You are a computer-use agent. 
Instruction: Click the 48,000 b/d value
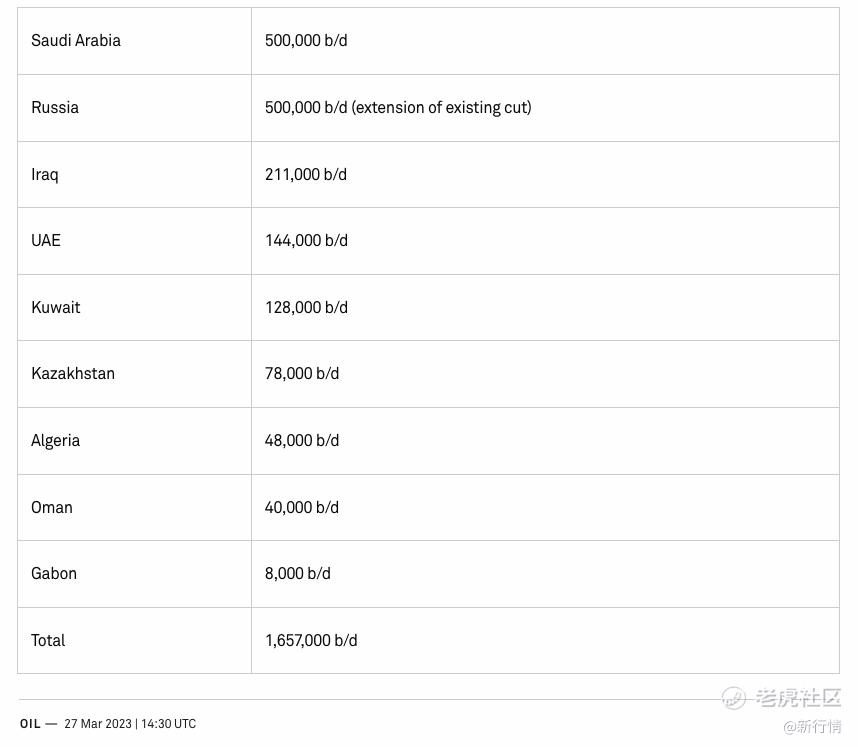coord(302,441)
